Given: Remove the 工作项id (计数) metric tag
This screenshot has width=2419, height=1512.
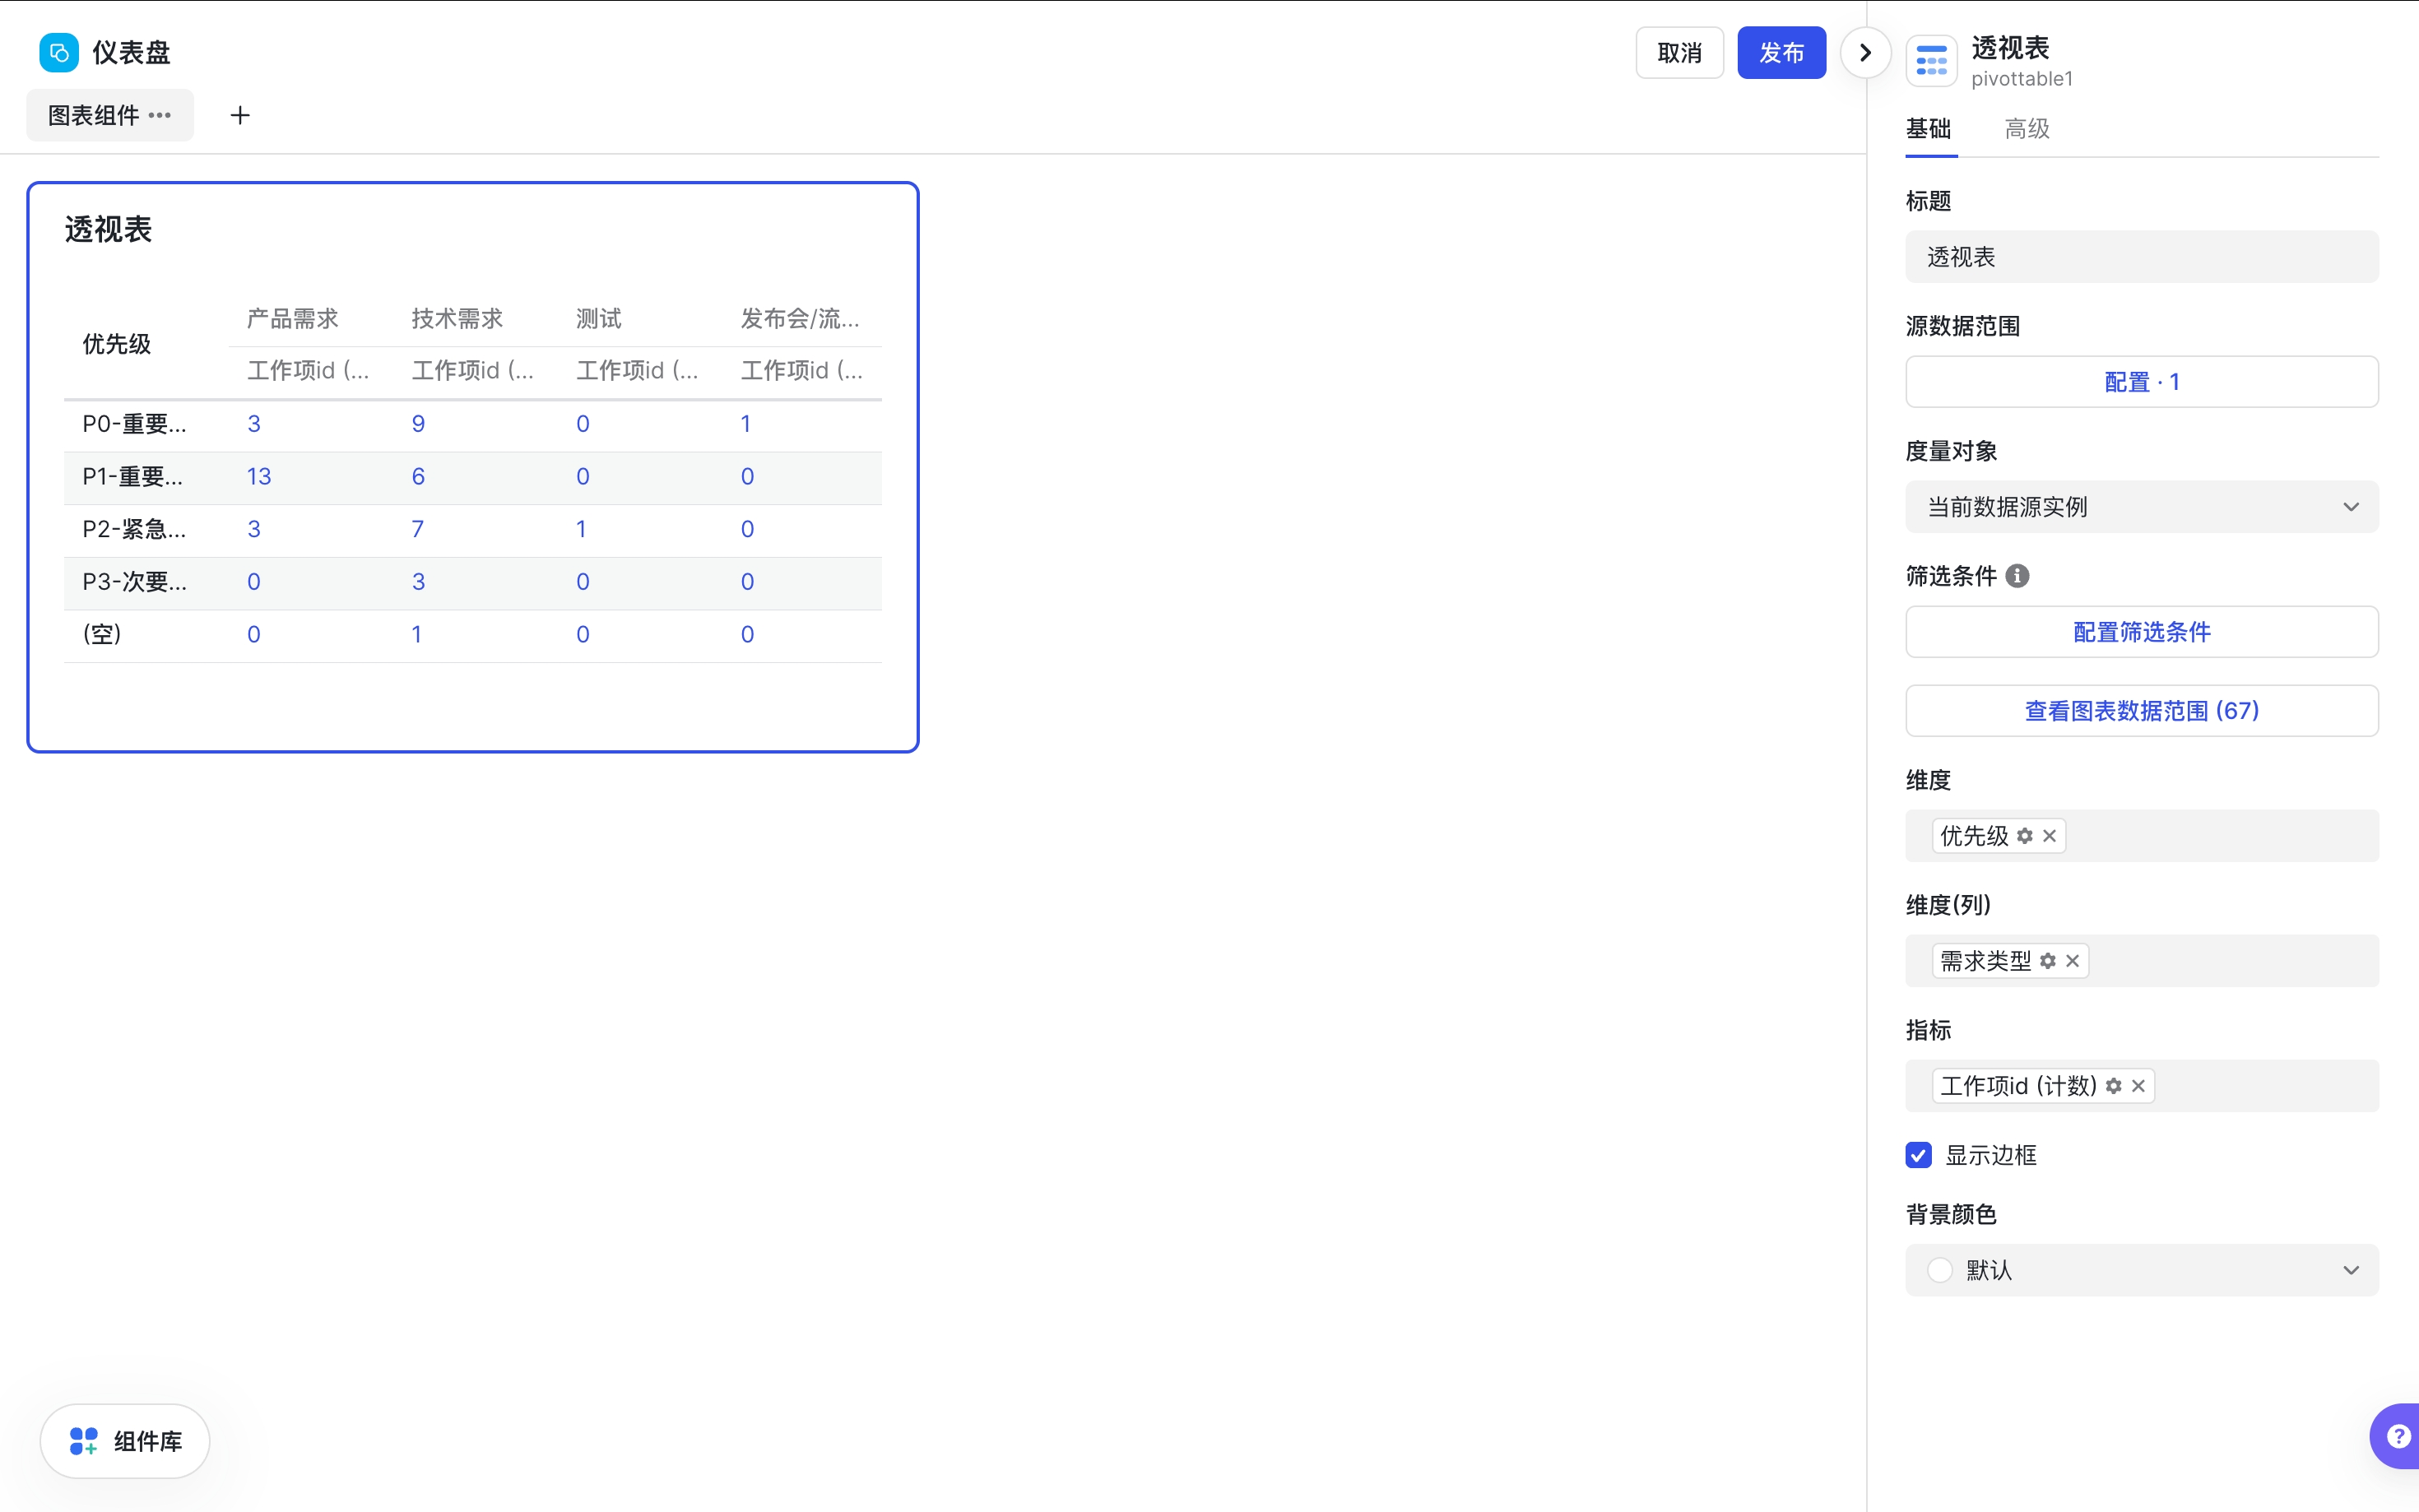Looking at the screenshot, I should [x=2138, y=1086].
